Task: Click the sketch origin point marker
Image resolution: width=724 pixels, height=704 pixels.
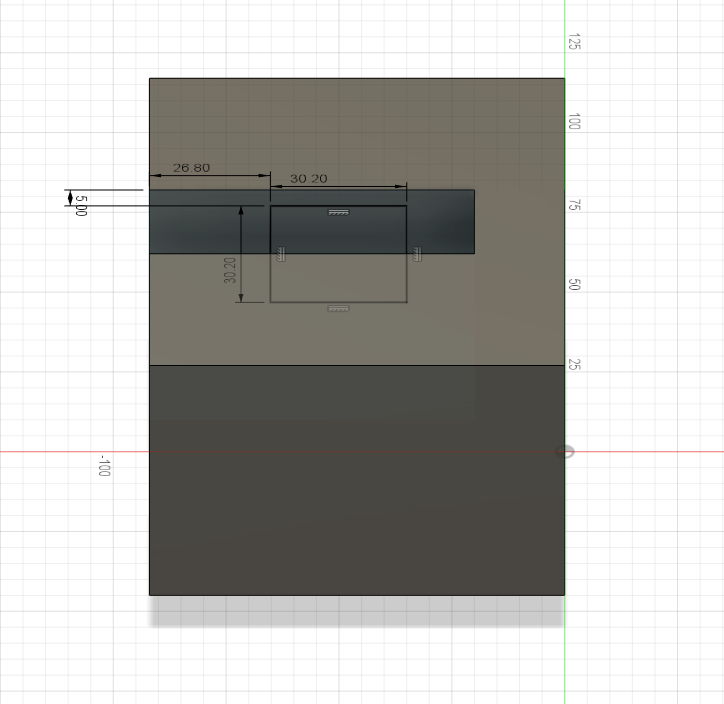Action: pyautogui.click(x=565, y=451)
